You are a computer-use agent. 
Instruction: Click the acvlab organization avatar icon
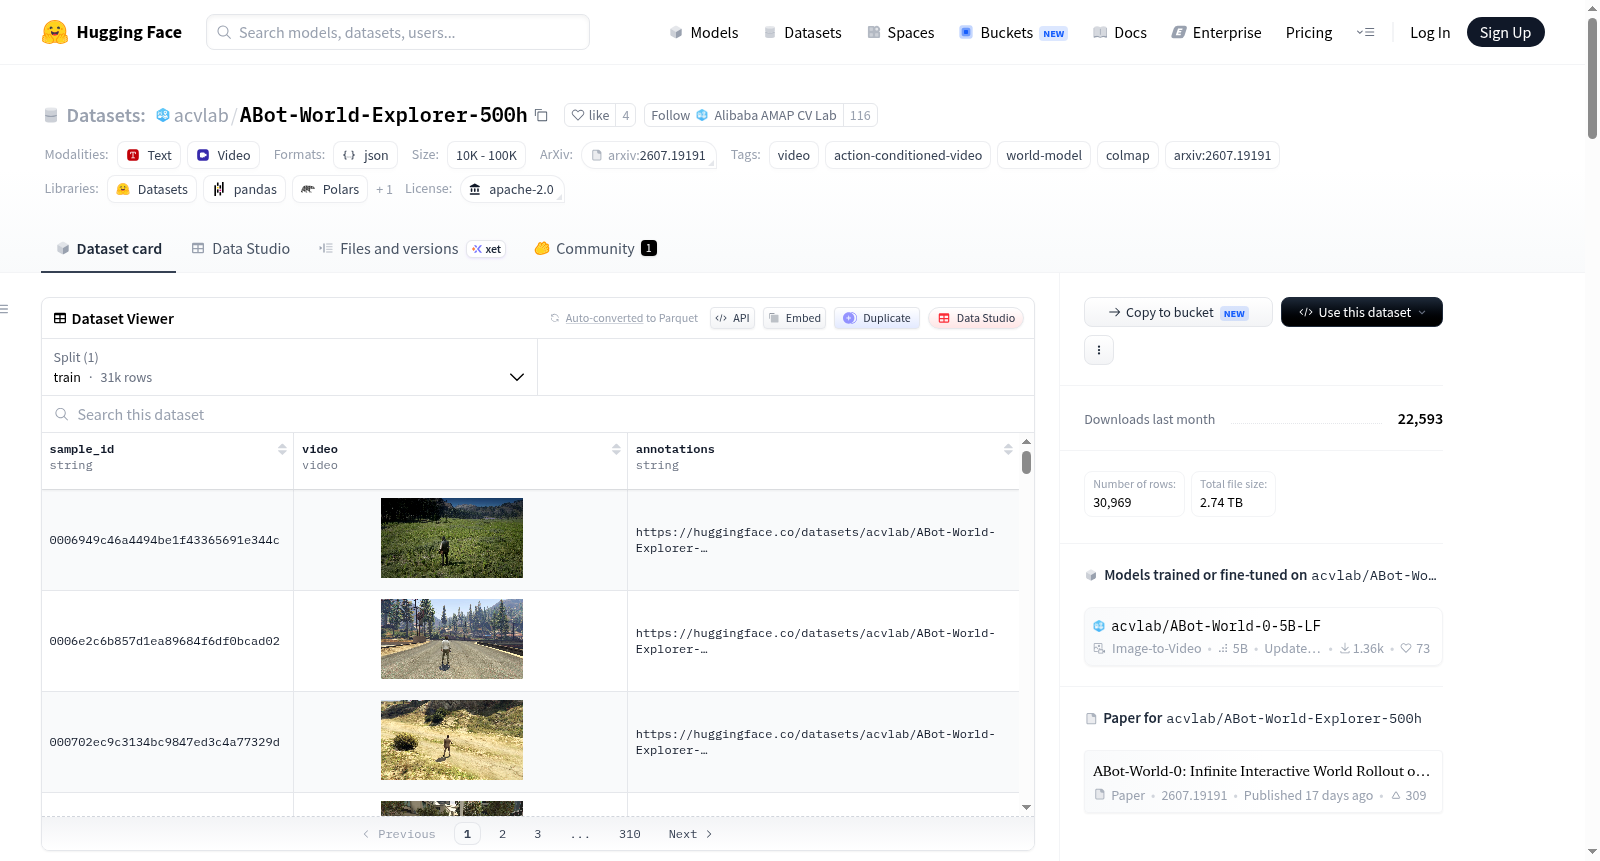pos(163,115)
